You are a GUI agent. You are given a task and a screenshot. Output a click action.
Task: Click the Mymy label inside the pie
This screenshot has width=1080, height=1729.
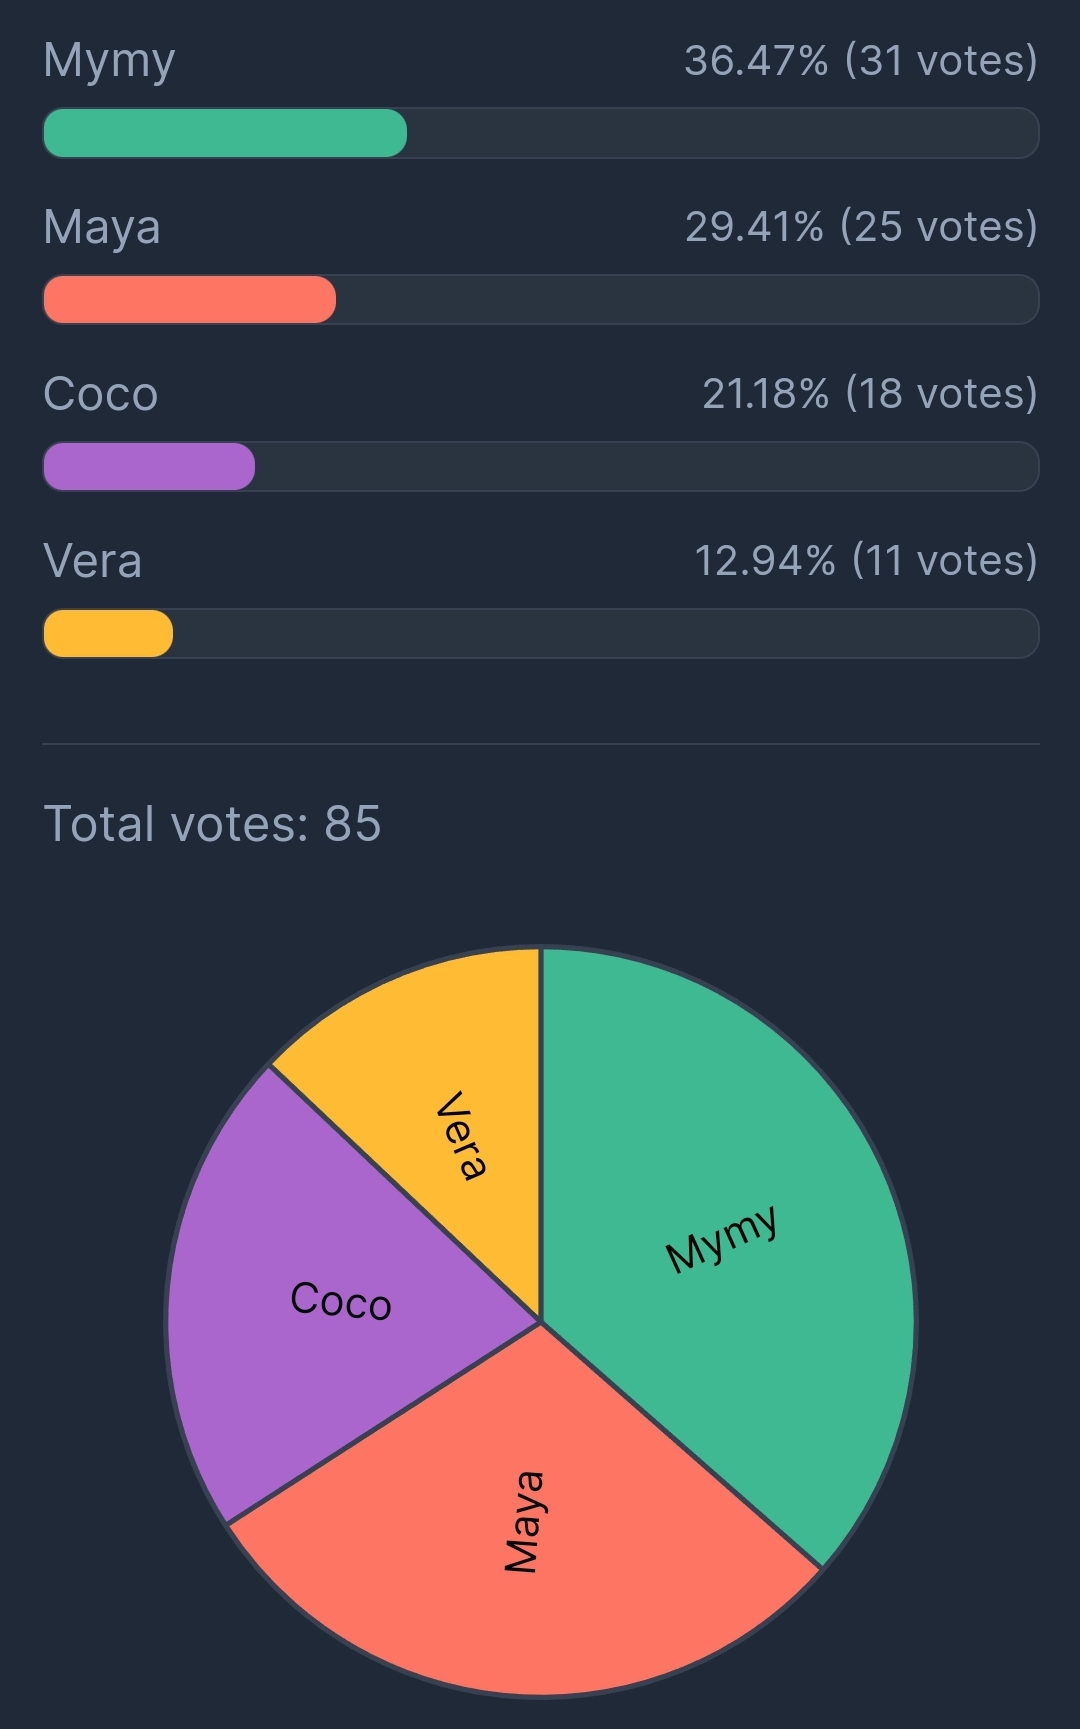click(722, 1240)
